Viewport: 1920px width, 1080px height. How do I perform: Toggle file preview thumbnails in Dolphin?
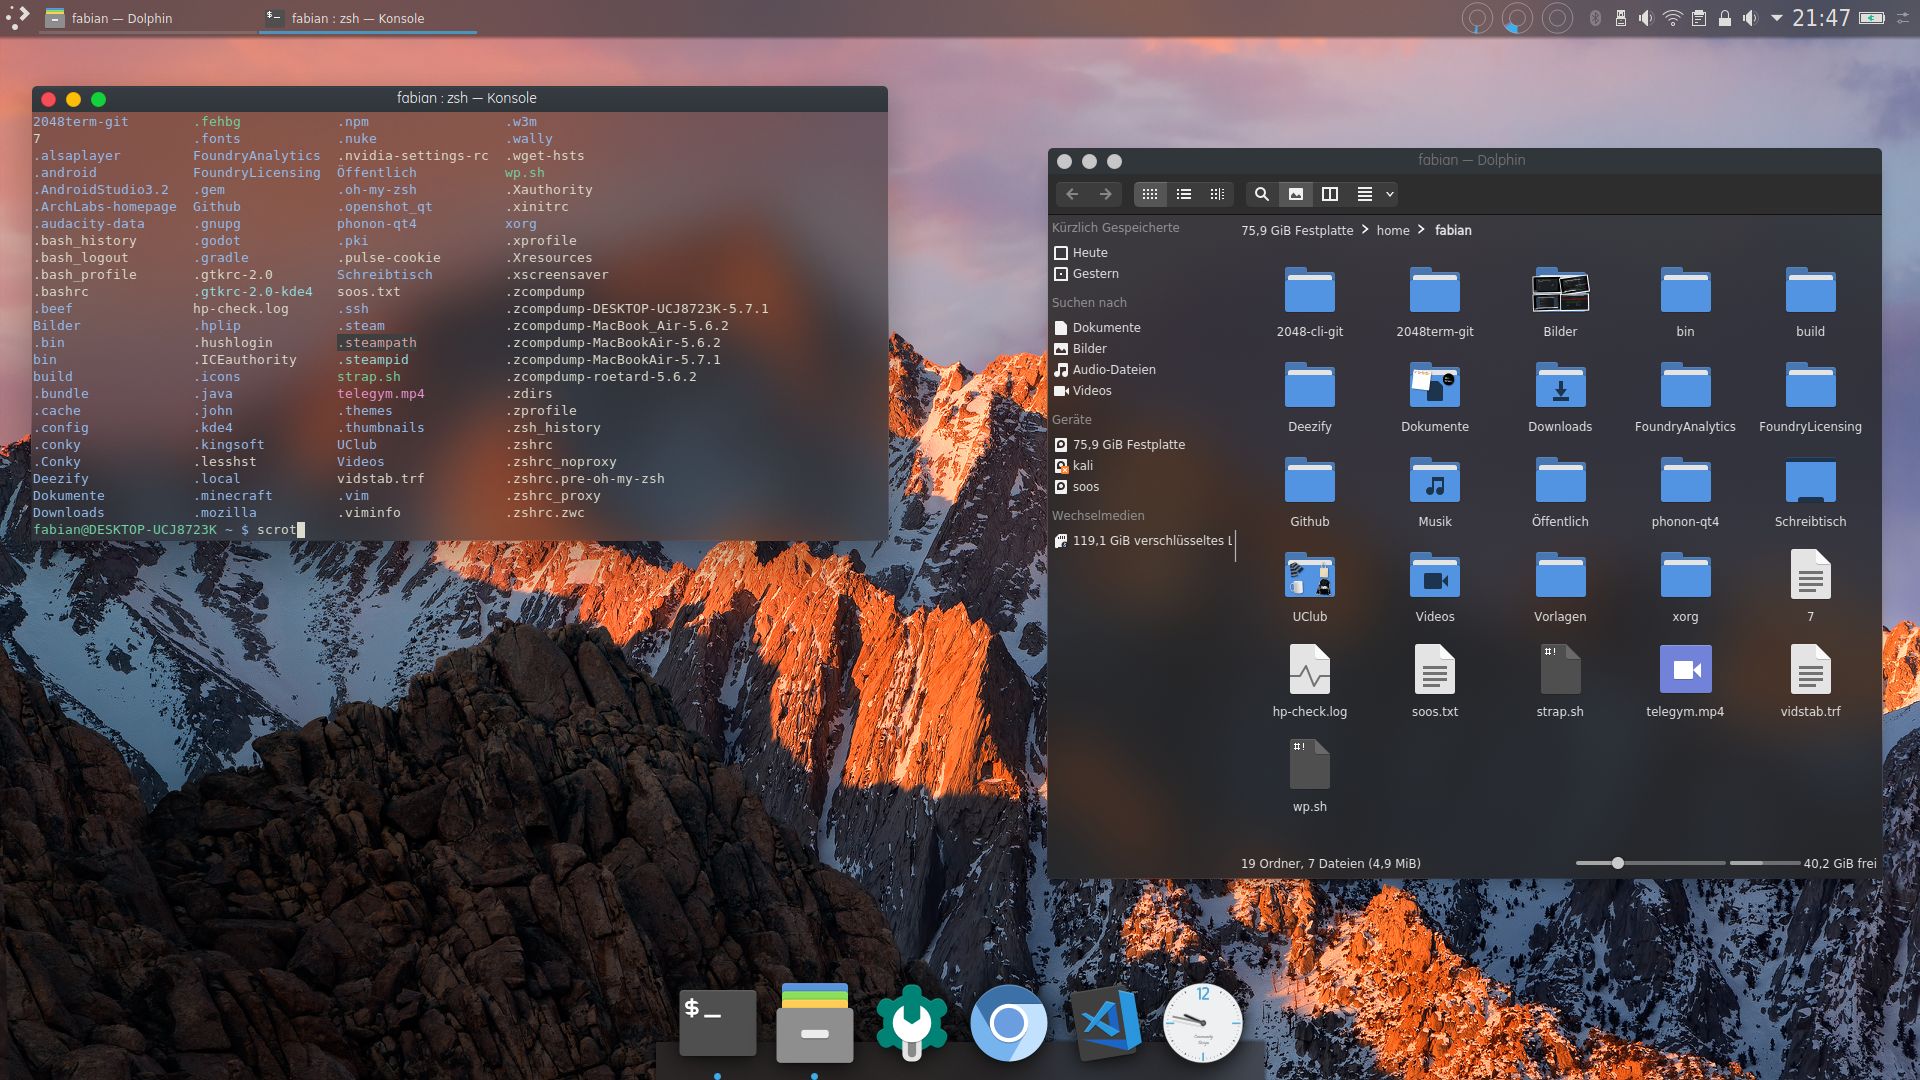tap(1296, 194)
